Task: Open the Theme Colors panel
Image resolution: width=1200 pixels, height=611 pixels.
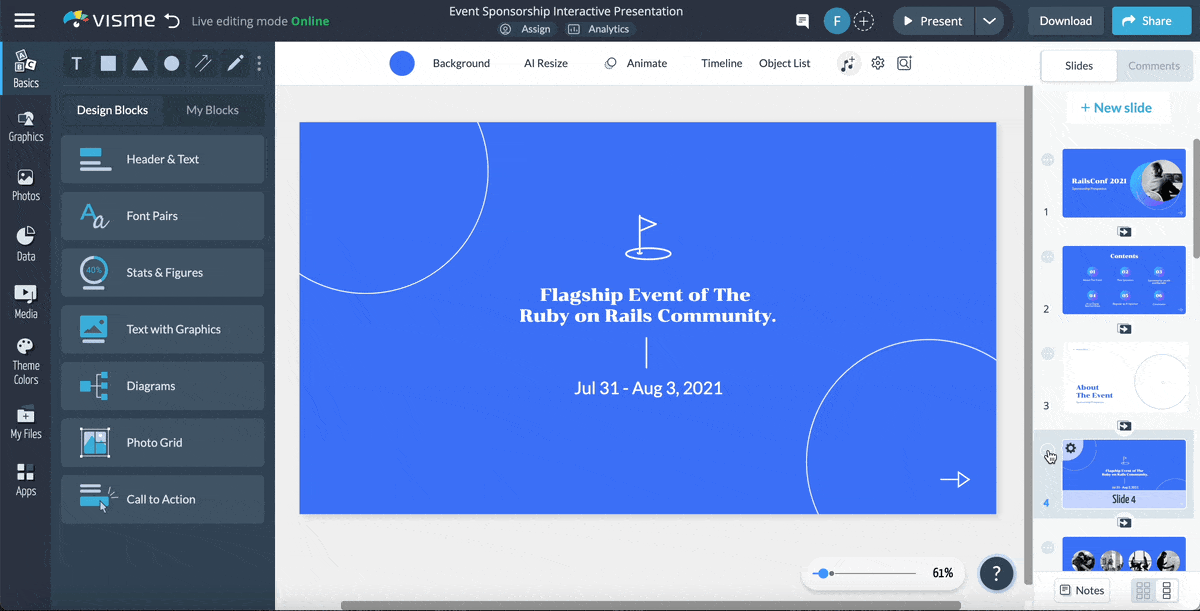Action: (x=26, y=361)
